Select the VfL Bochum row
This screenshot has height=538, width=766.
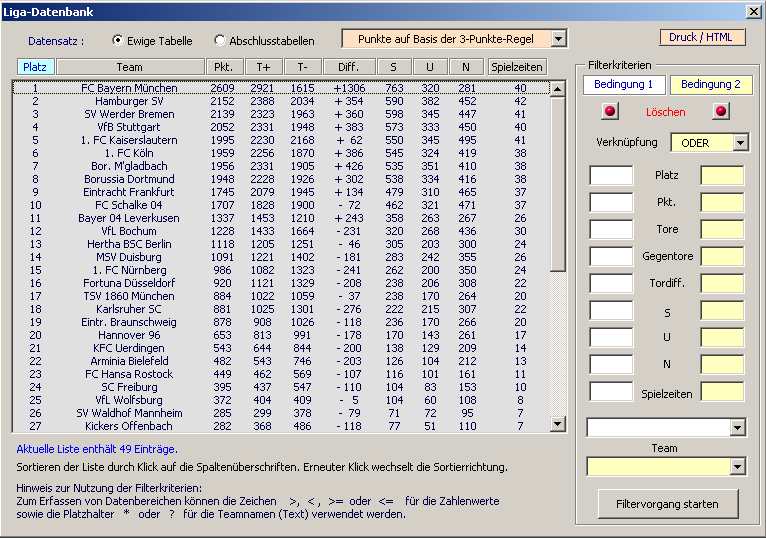pos(281,231)
